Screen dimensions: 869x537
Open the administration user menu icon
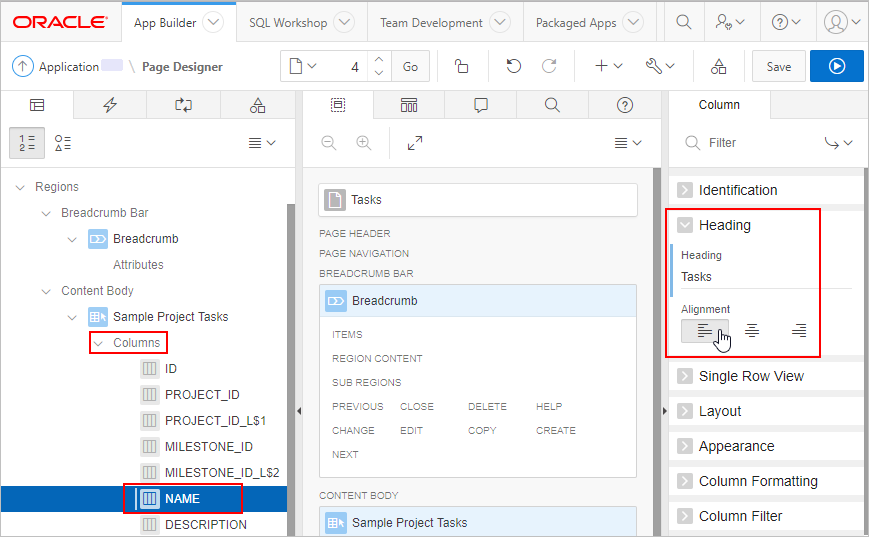(729, 22)
